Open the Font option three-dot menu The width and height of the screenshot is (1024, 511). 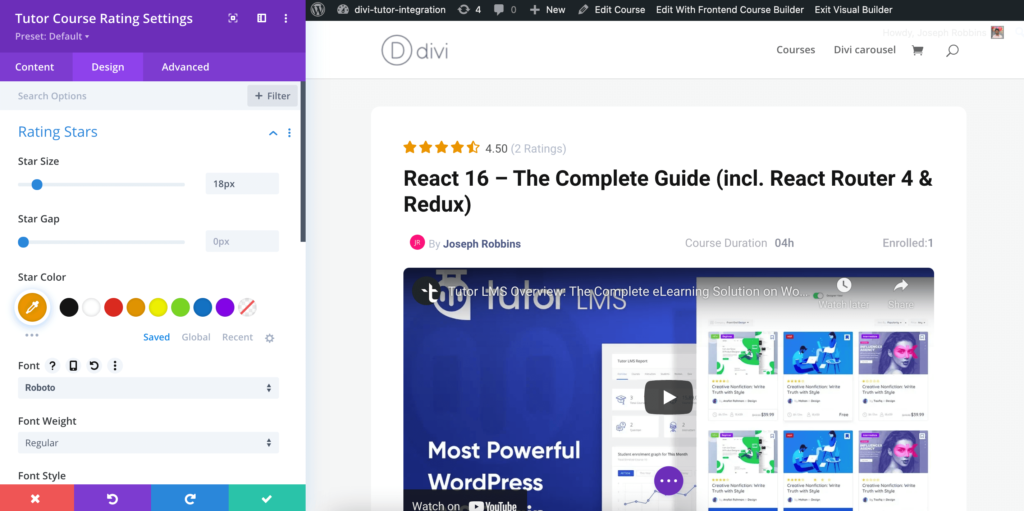tap(115, 365)
